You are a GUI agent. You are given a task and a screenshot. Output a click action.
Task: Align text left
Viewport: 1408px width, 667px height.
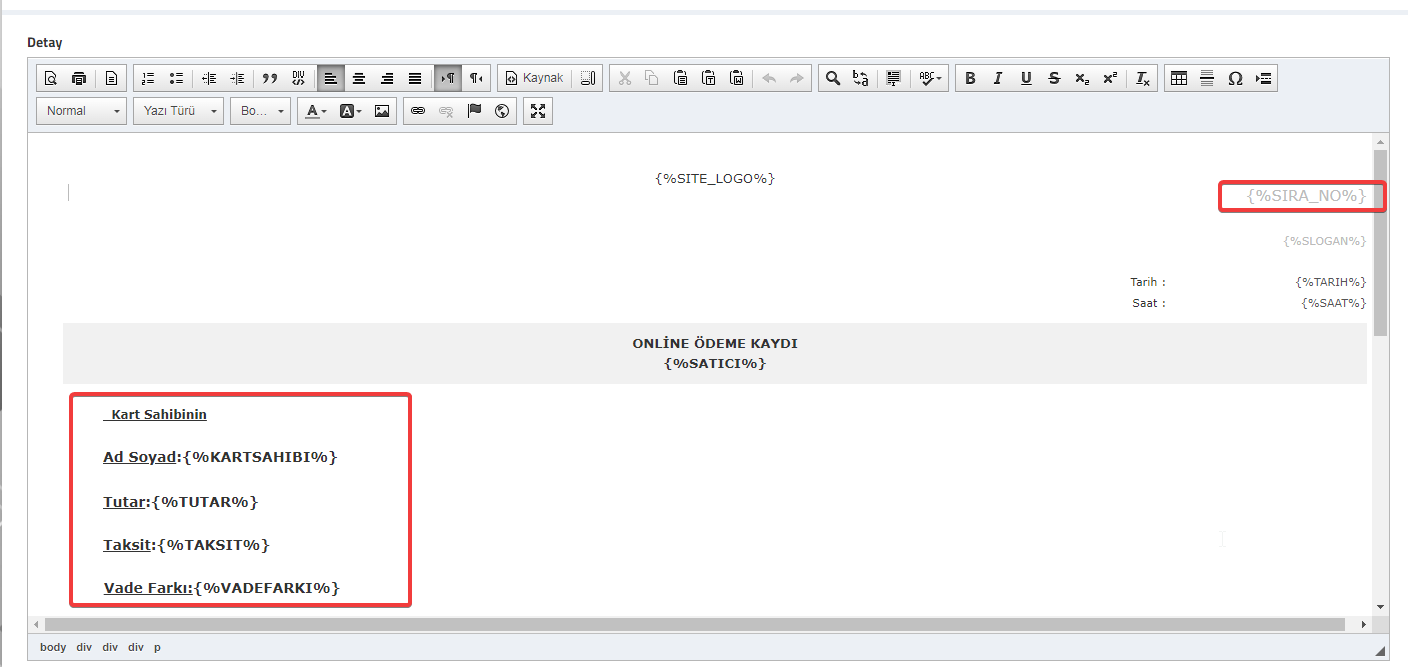click(x=331, y=78)
